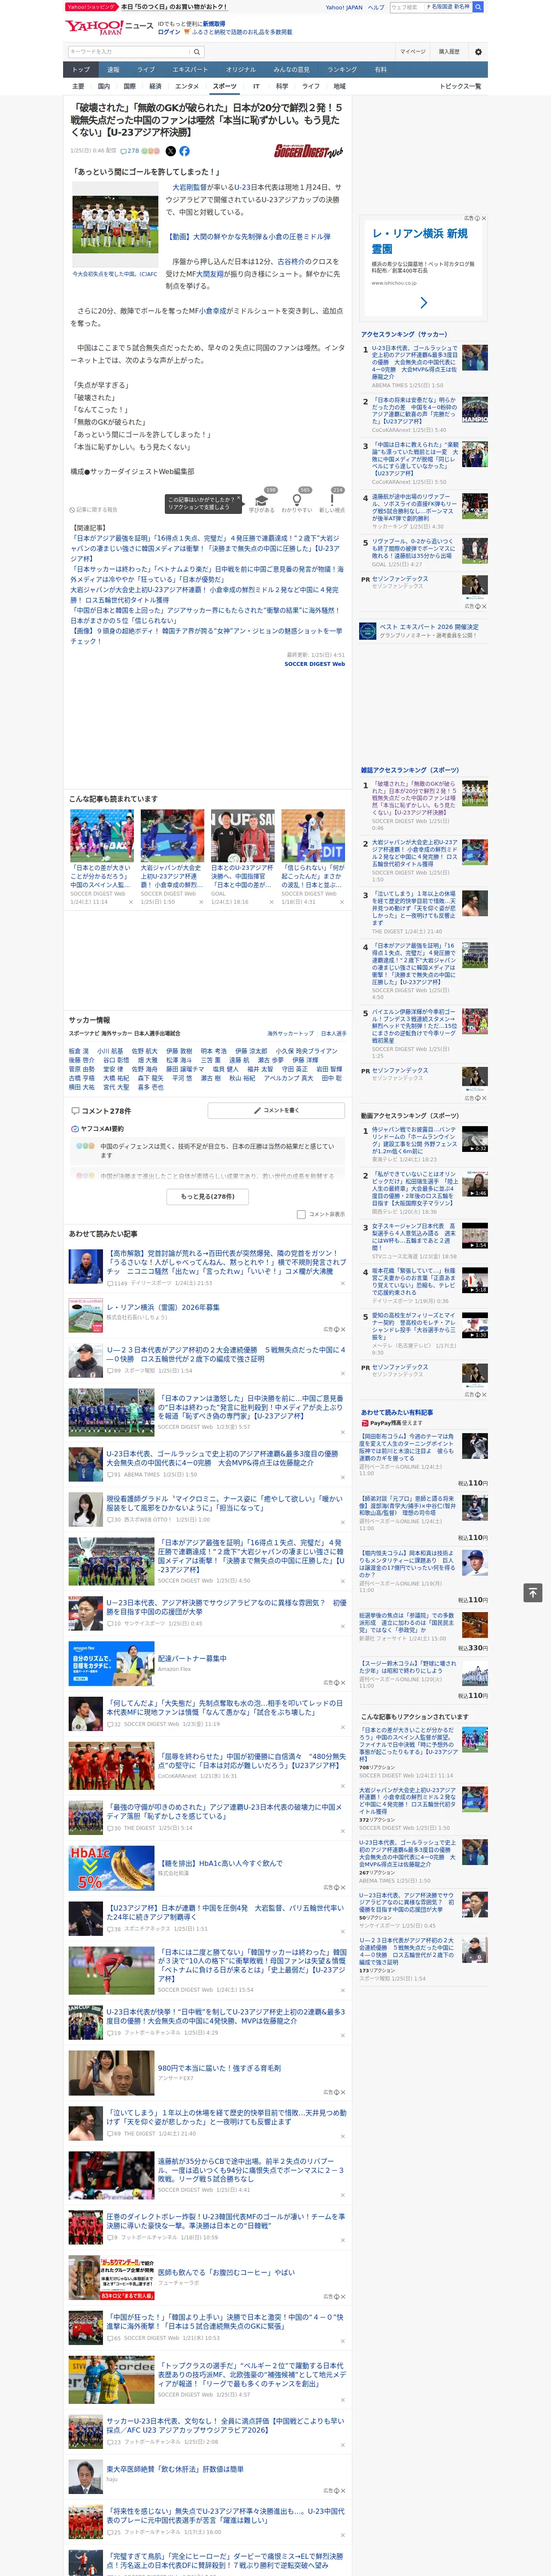Toggle the コメント非表示 checkbox
The height and width of the screenshot is (2576, 551).
[x=301, y=1214]
